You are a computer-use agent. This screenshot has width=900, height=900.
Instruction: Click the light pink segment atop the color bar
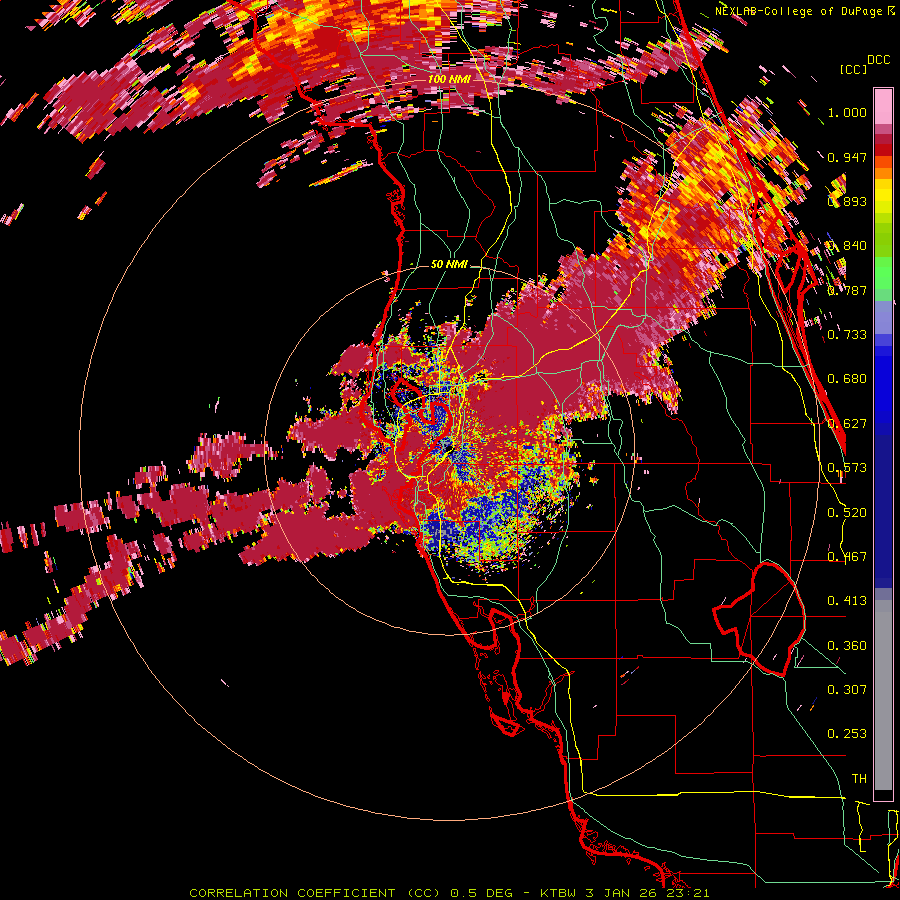883,107
